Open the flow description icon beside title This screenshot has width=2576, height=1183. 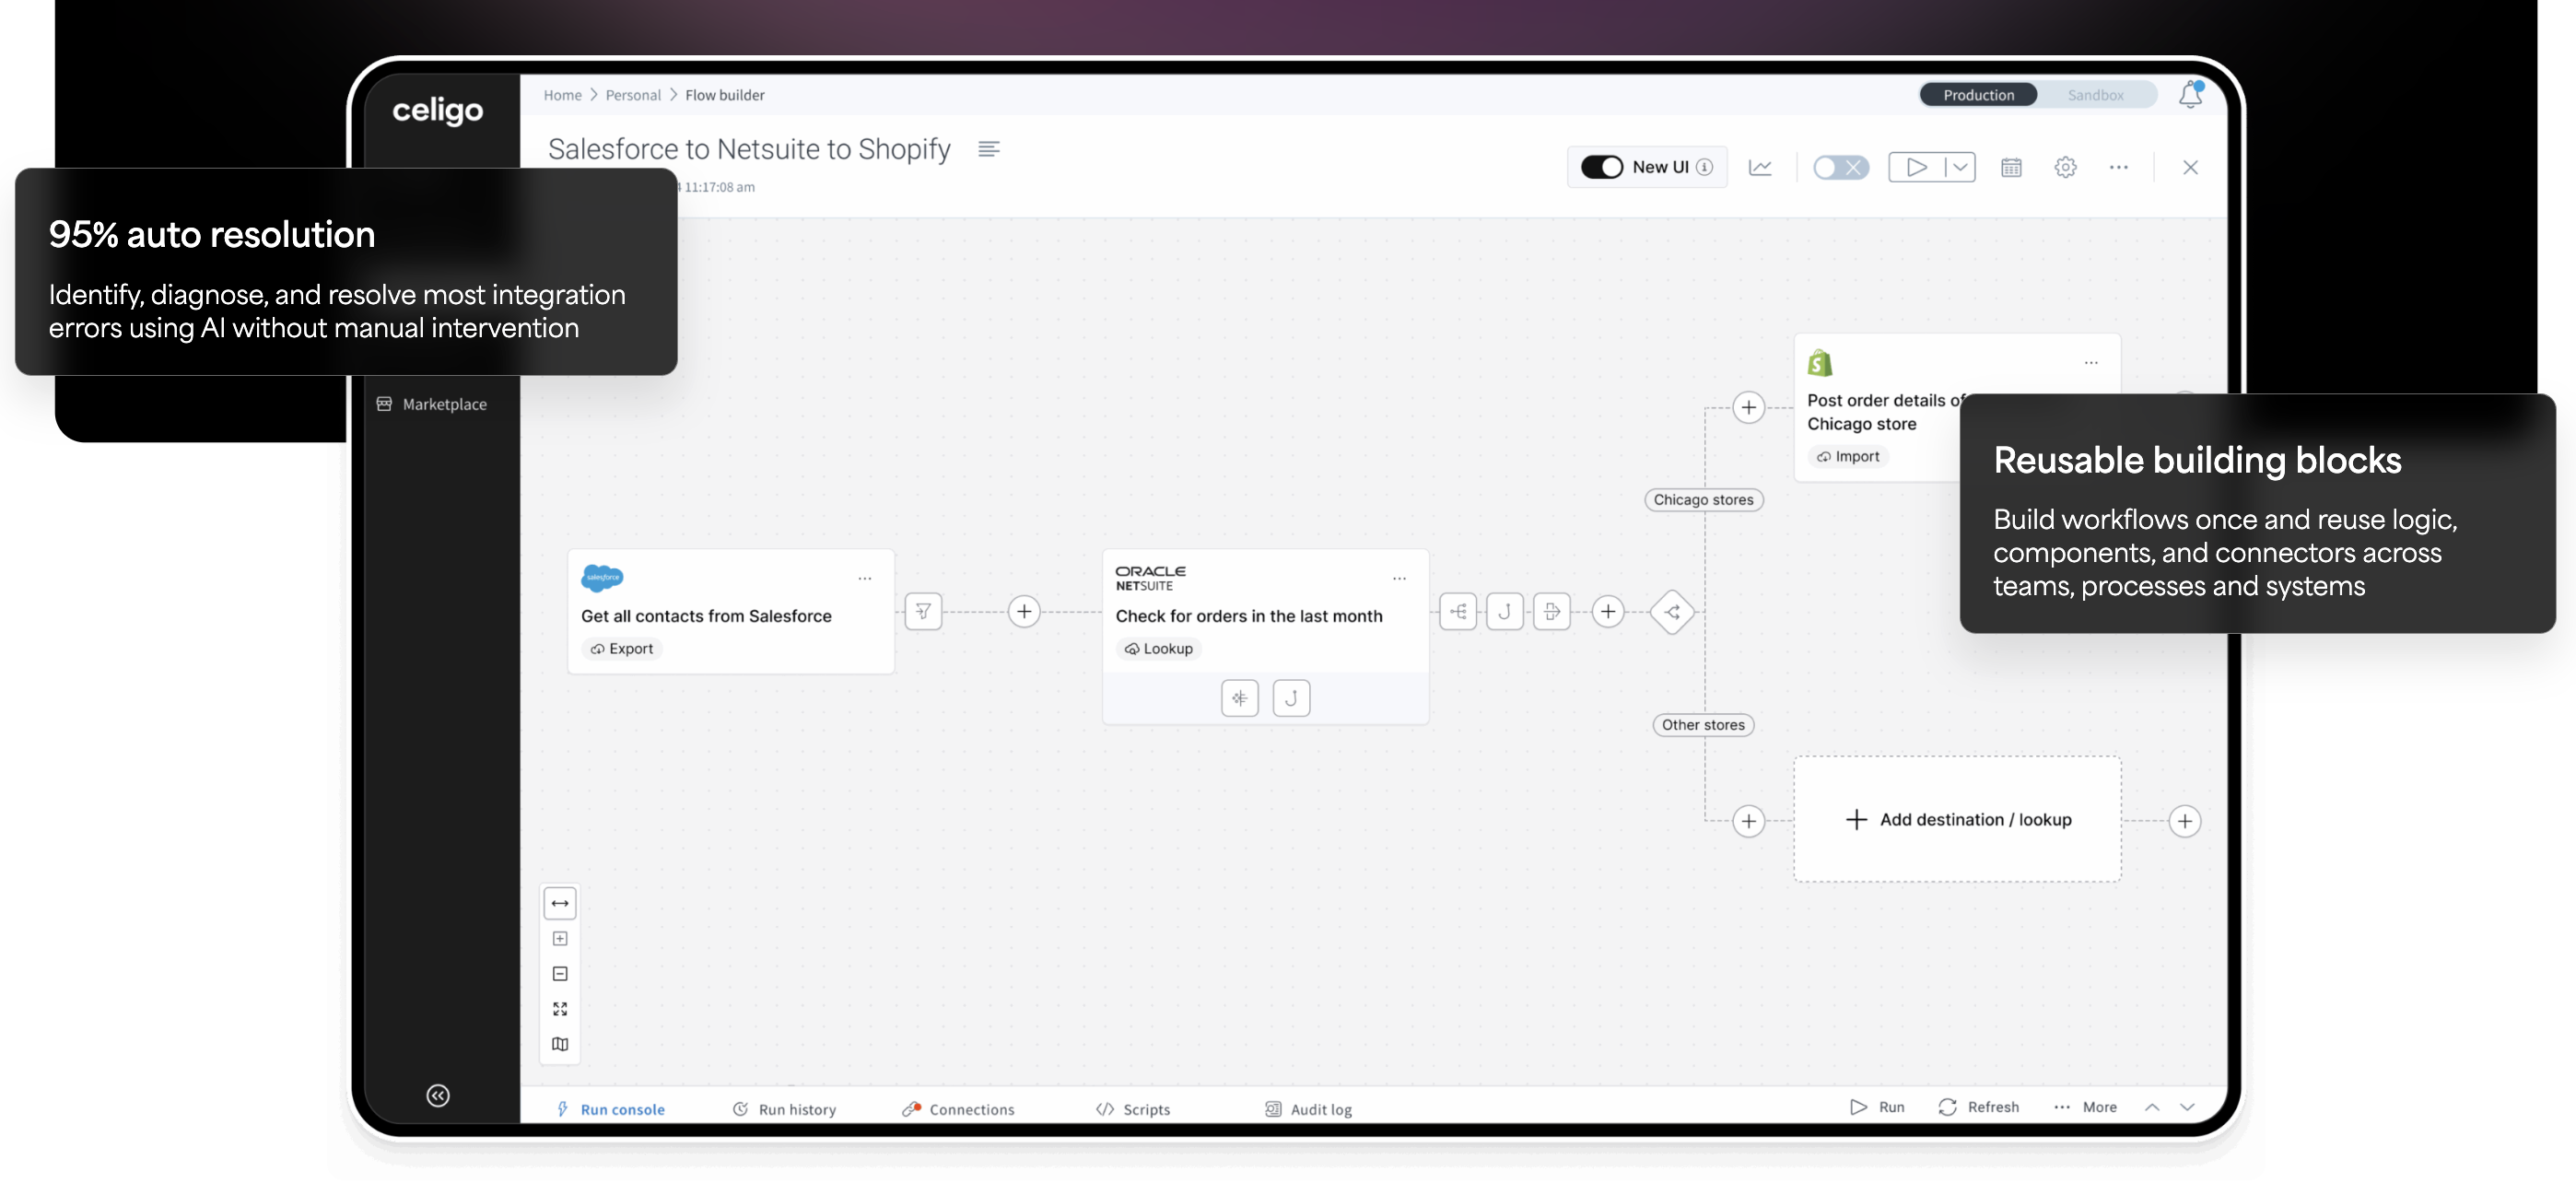[x=988, y=149]
